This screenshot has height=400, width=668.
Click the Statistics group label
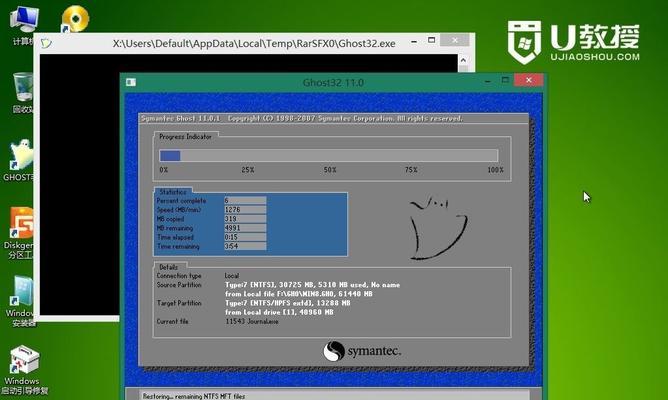[x=173, y=192]
